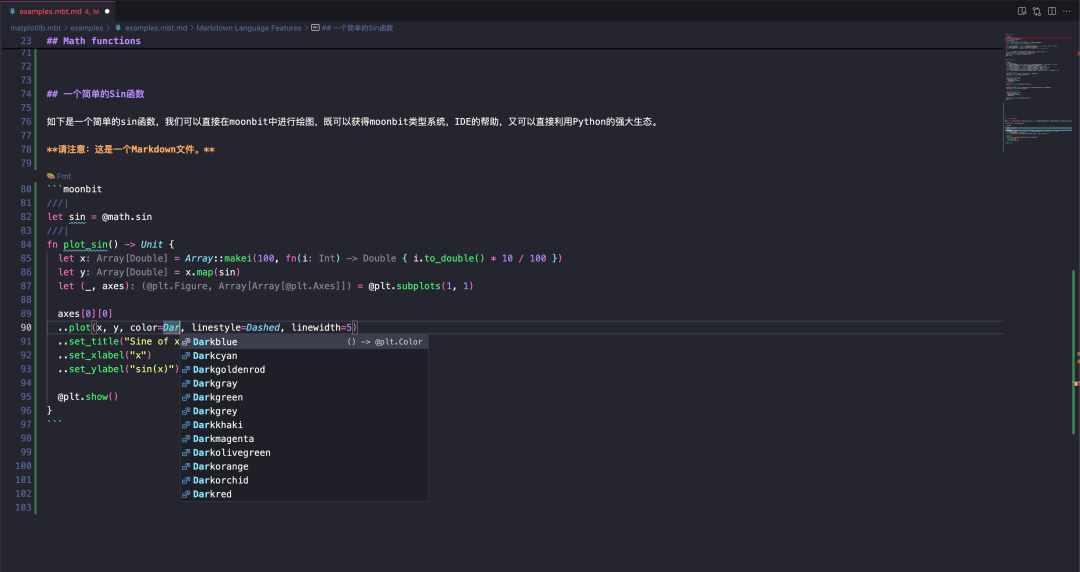Screen dimensions: 1080x572
Task: Jump to the sticky Math functions heading
Action: [x=94, y=41]
